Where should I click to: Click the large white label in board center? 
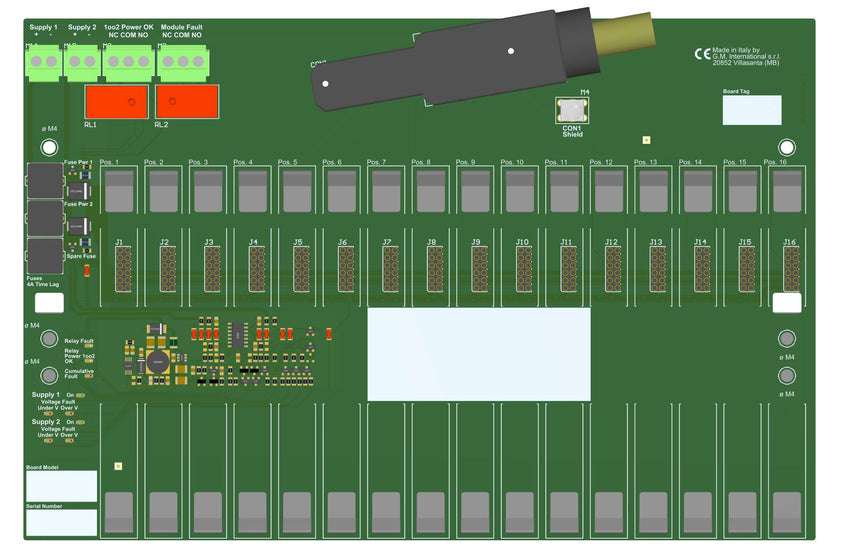[x=478, y=354]
